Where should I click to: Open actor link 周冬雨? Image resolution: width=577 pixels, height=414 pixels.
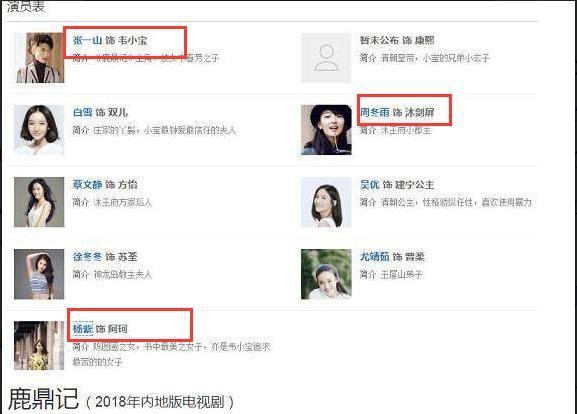375,112
